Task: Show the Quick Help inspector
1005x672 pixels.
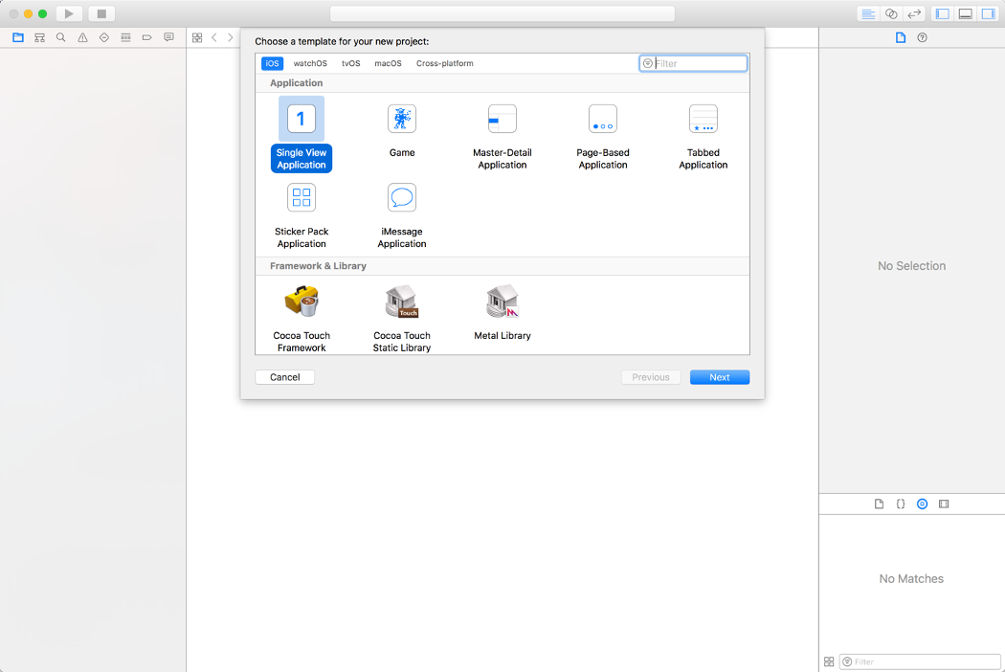Action: pos(922,38)
